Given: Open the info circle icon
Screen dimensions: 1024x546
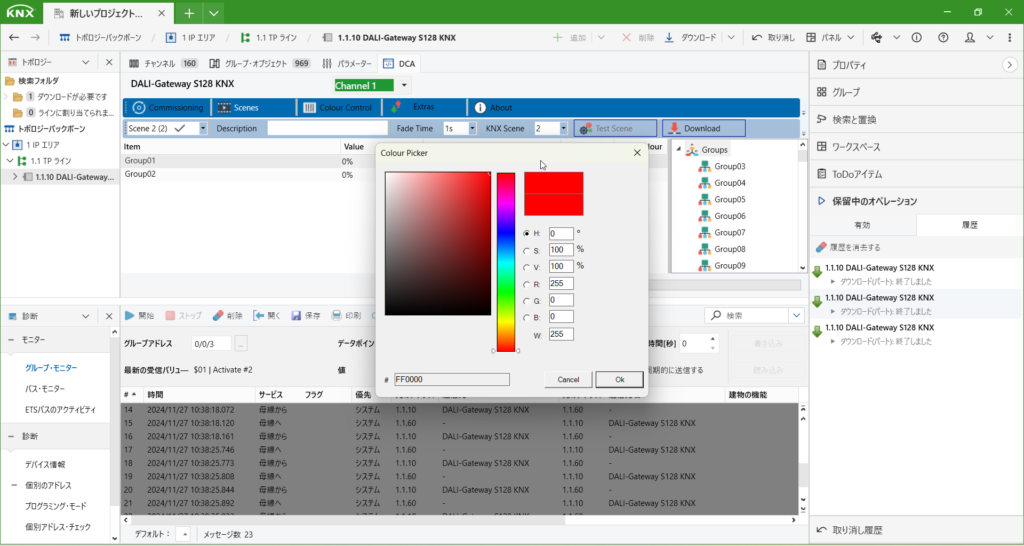Looking at the screenshot, I should [916, 38].
